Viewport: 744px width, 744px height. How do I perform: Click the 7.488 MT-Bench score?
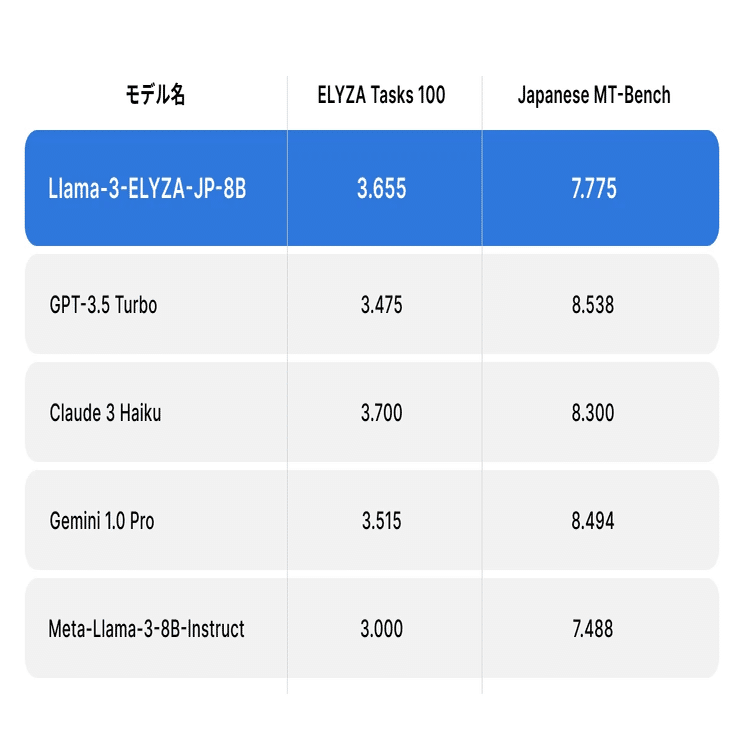pos(593,629)
